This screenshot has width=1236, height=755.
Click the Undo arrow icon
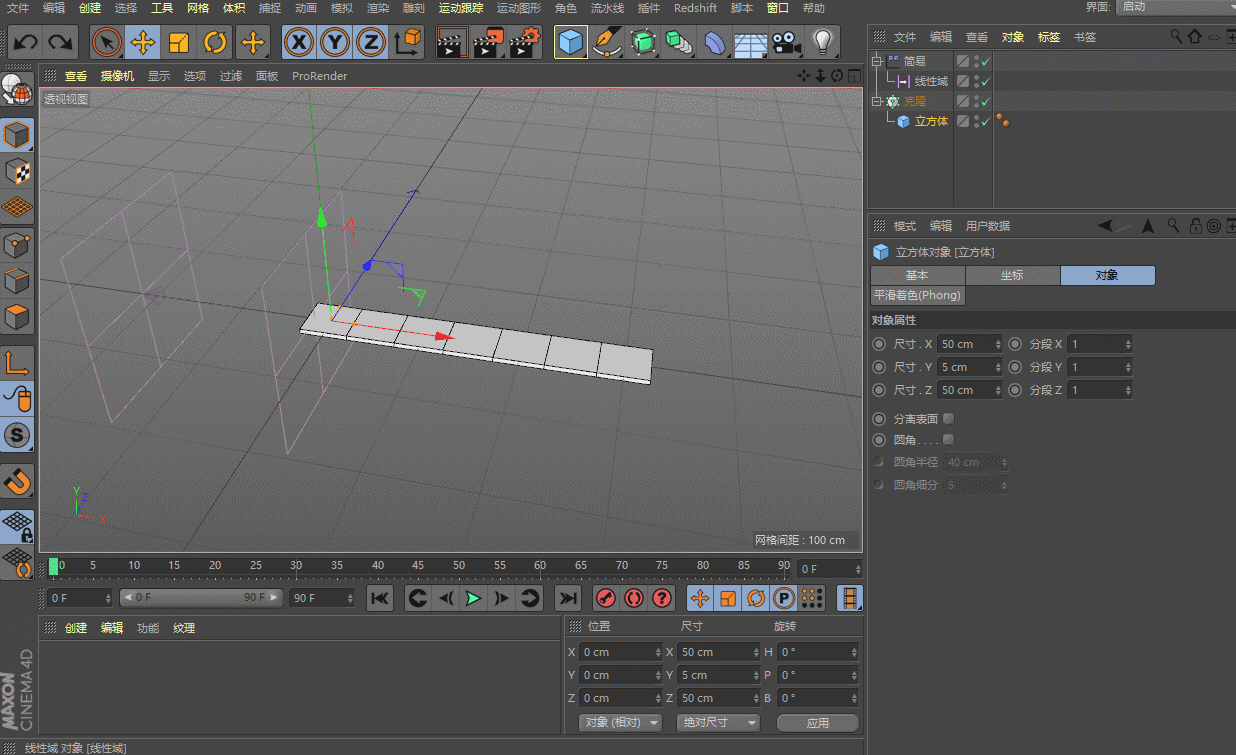click(25, 42)
